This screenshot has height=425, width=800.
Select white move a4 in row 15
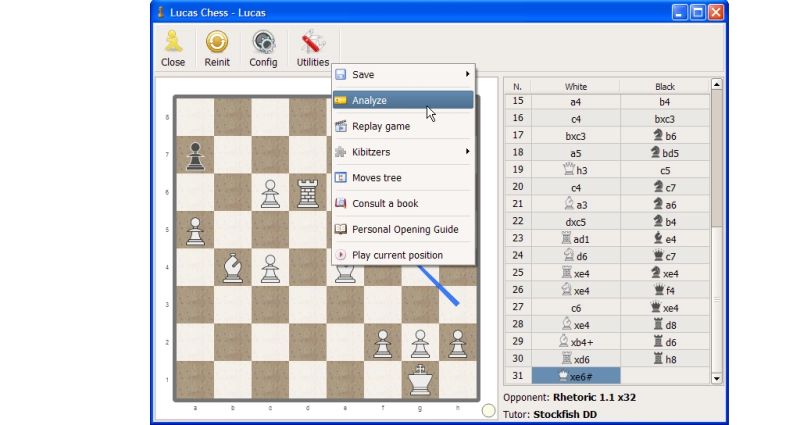576,102
